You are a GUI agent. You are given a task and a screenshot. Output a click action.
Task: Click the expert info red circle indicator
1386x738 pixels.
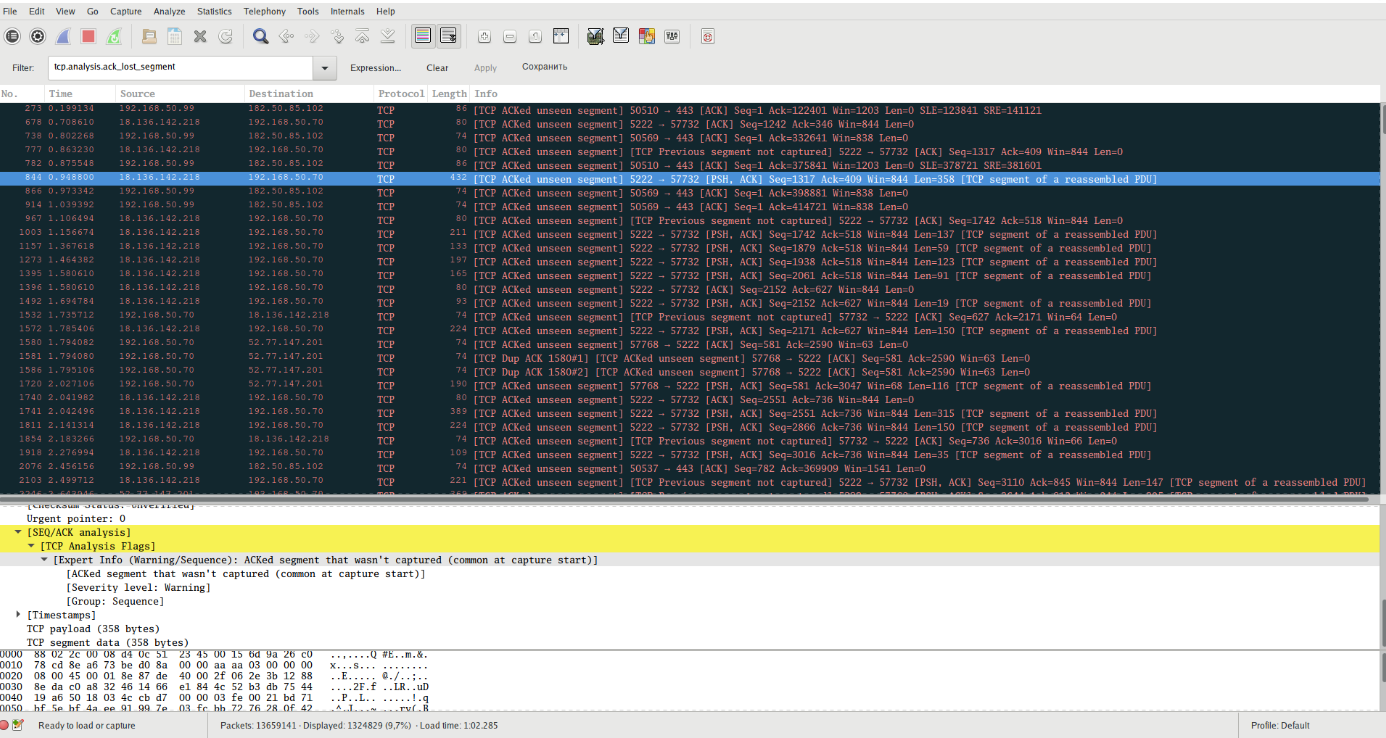6,725
